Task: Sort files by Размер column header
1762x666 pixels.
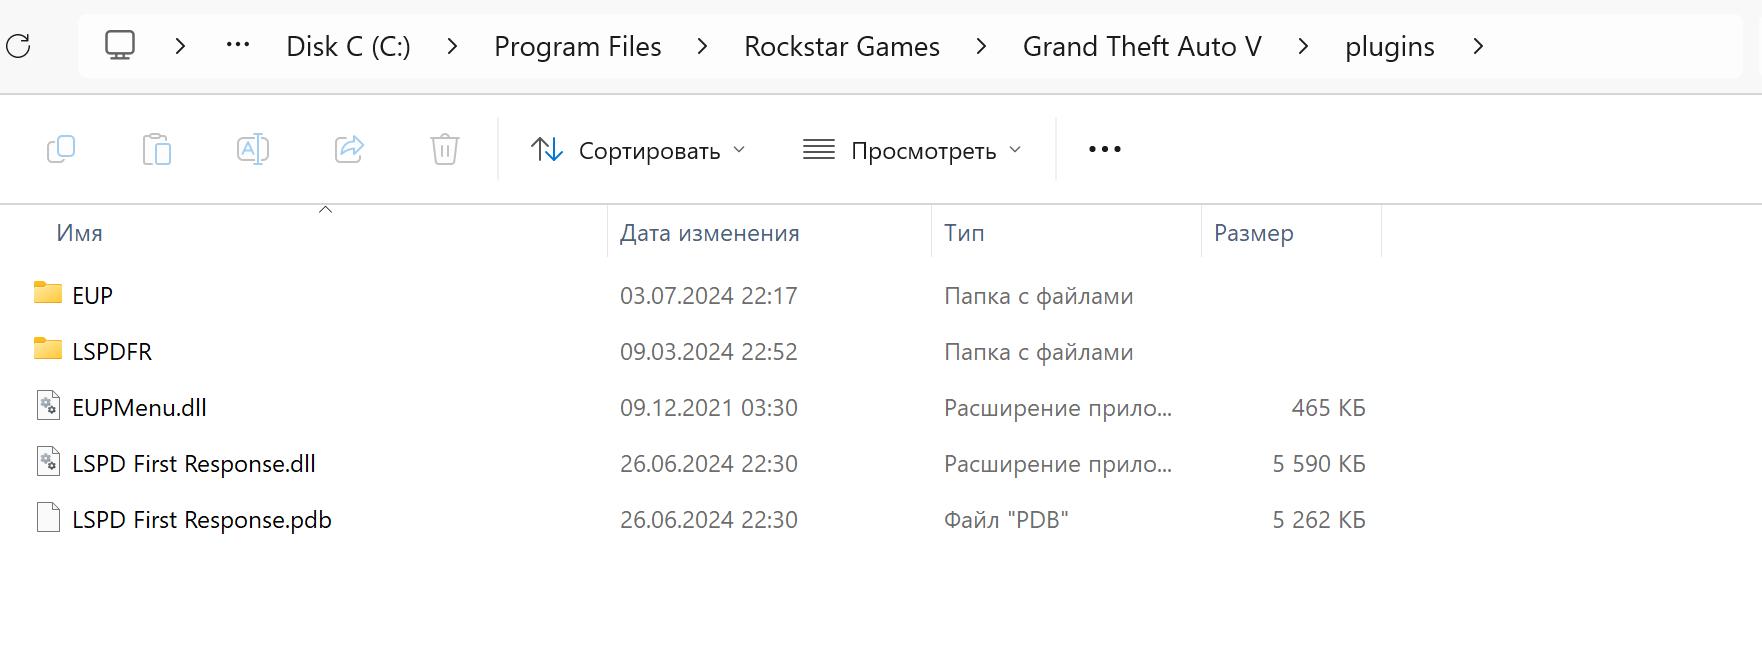Action: (1253, 233)
